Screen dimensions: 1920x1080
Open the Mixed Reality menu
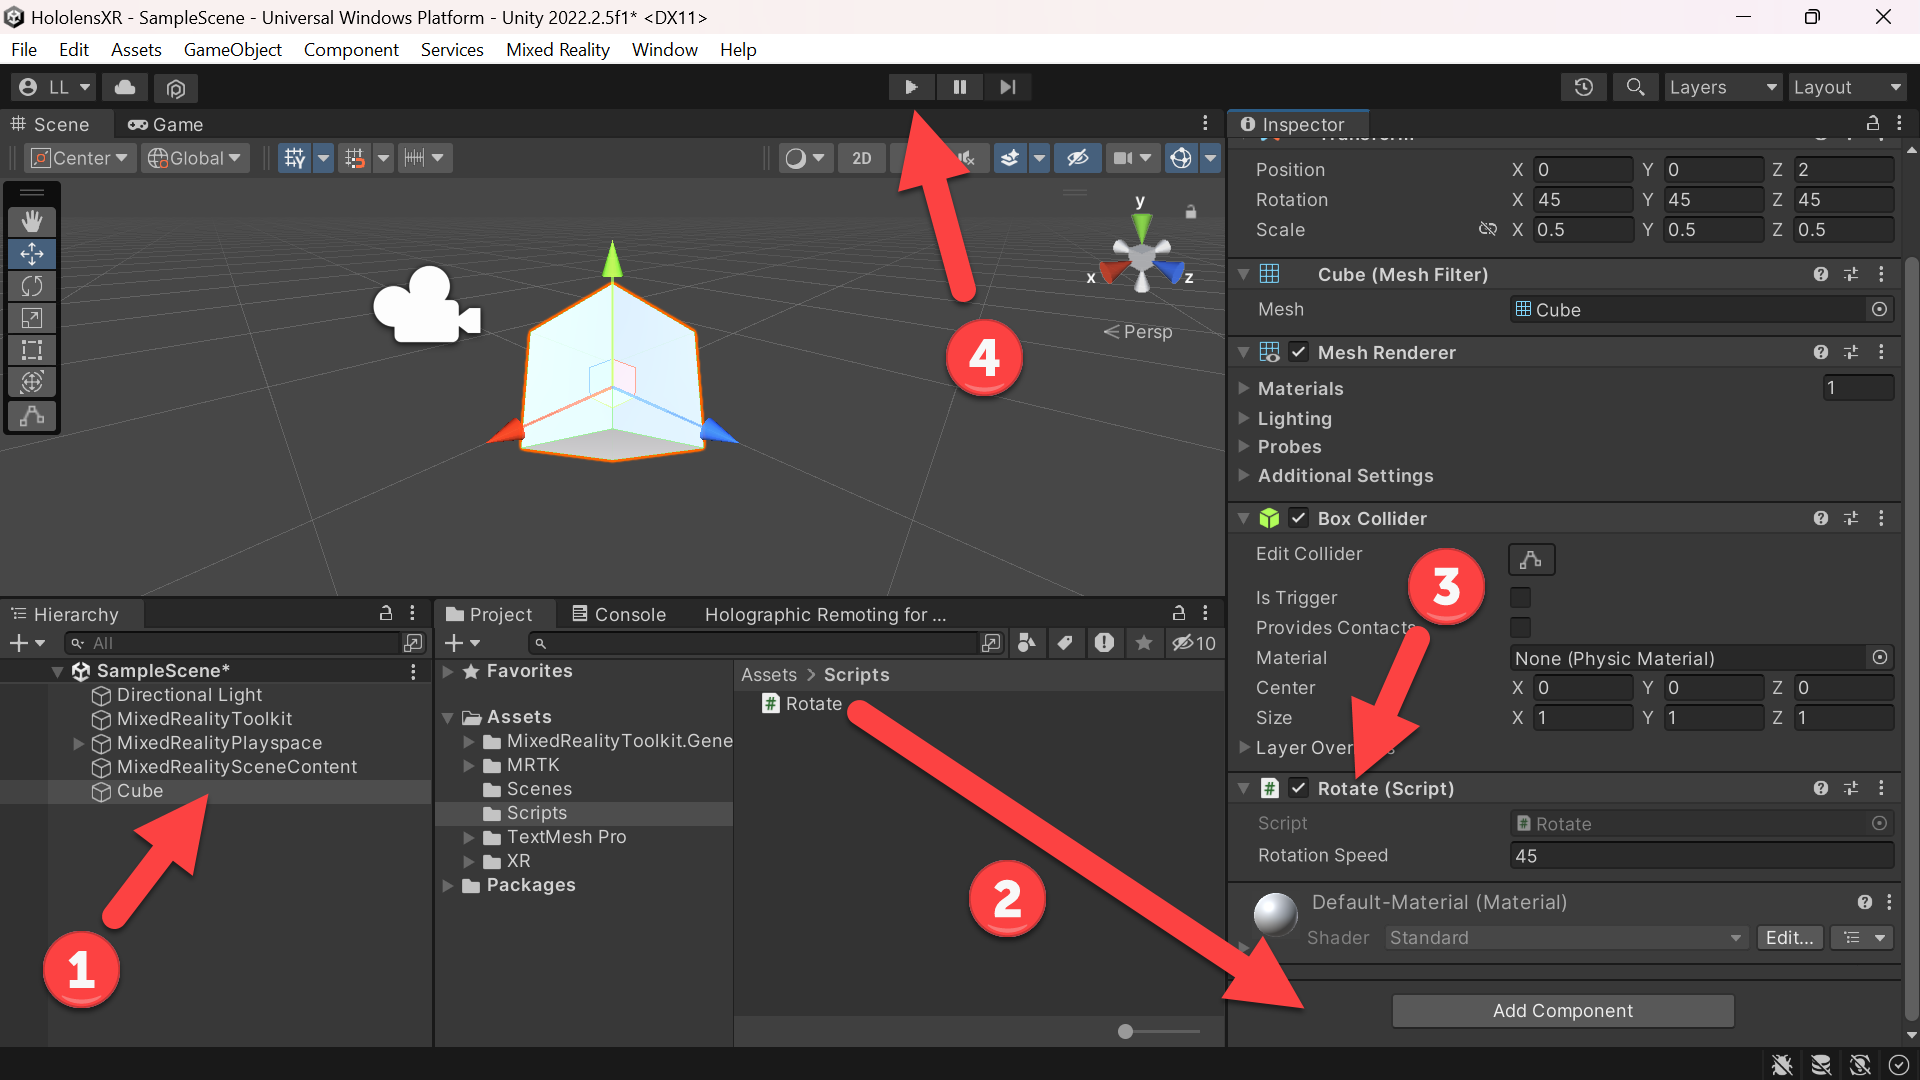pos(557,49)
